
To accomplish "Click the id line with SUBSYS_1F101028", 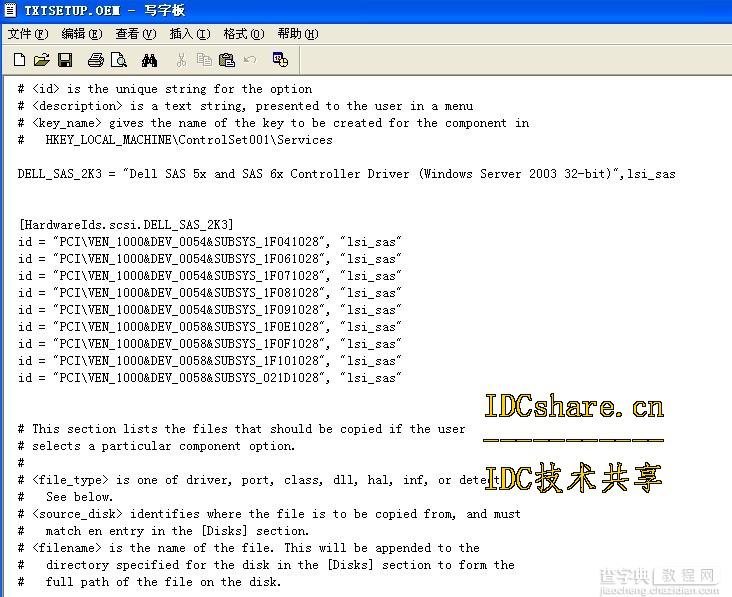I will coord(210,361).
